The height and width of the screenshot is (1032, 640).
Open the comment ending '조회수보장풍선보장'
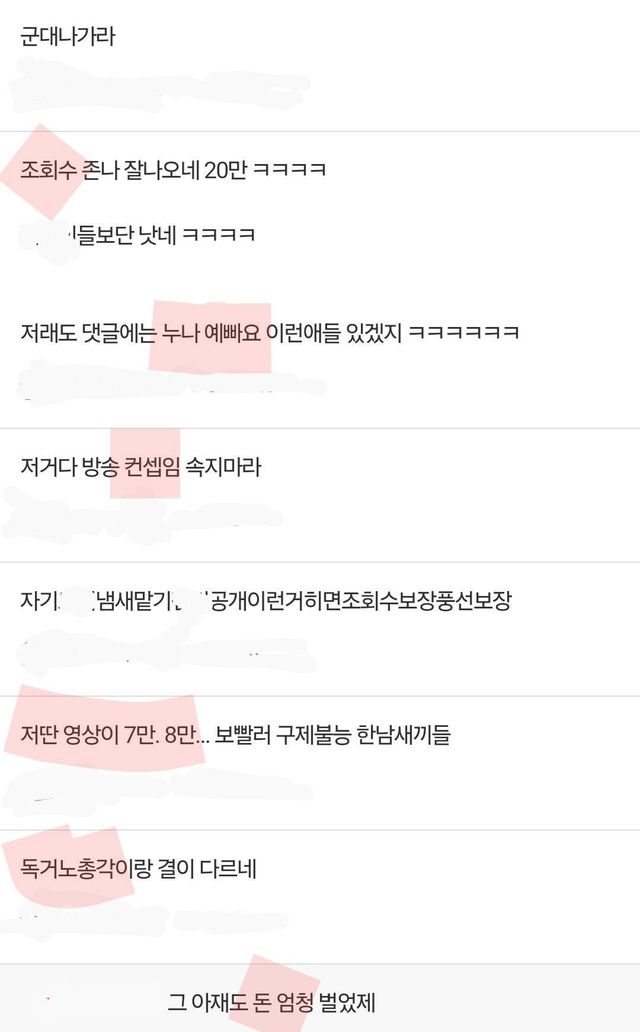[x=266, y=600]
